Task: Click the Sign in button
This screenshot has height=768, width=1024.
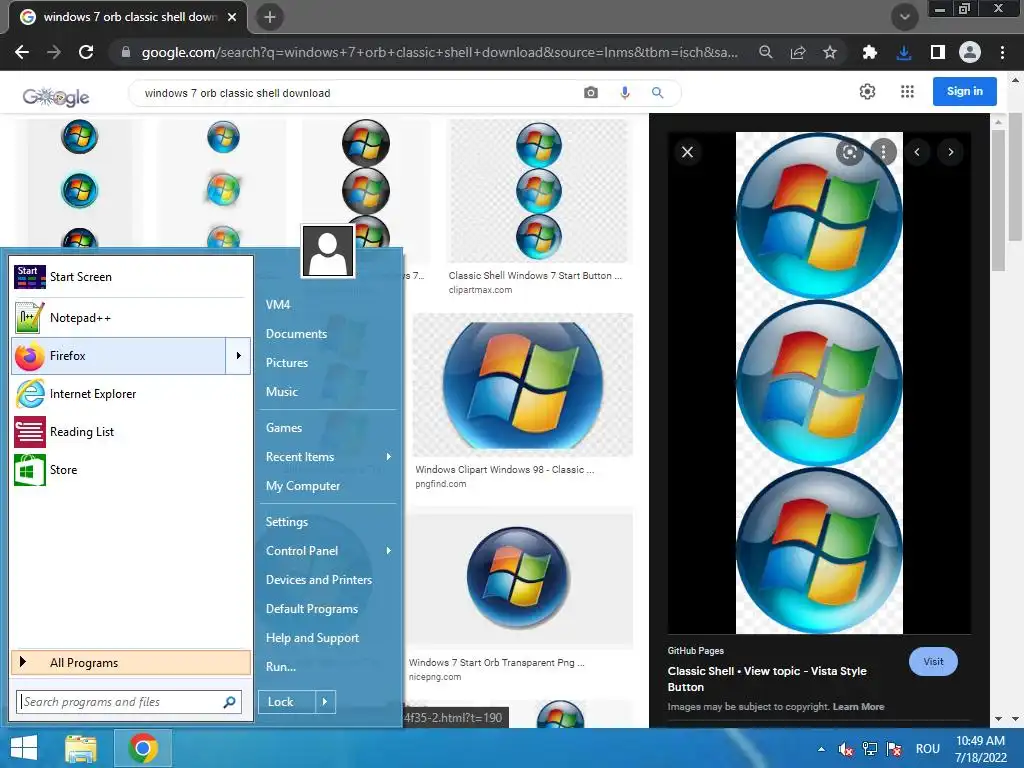Action: pyautogui.click(x=965, y=91)
